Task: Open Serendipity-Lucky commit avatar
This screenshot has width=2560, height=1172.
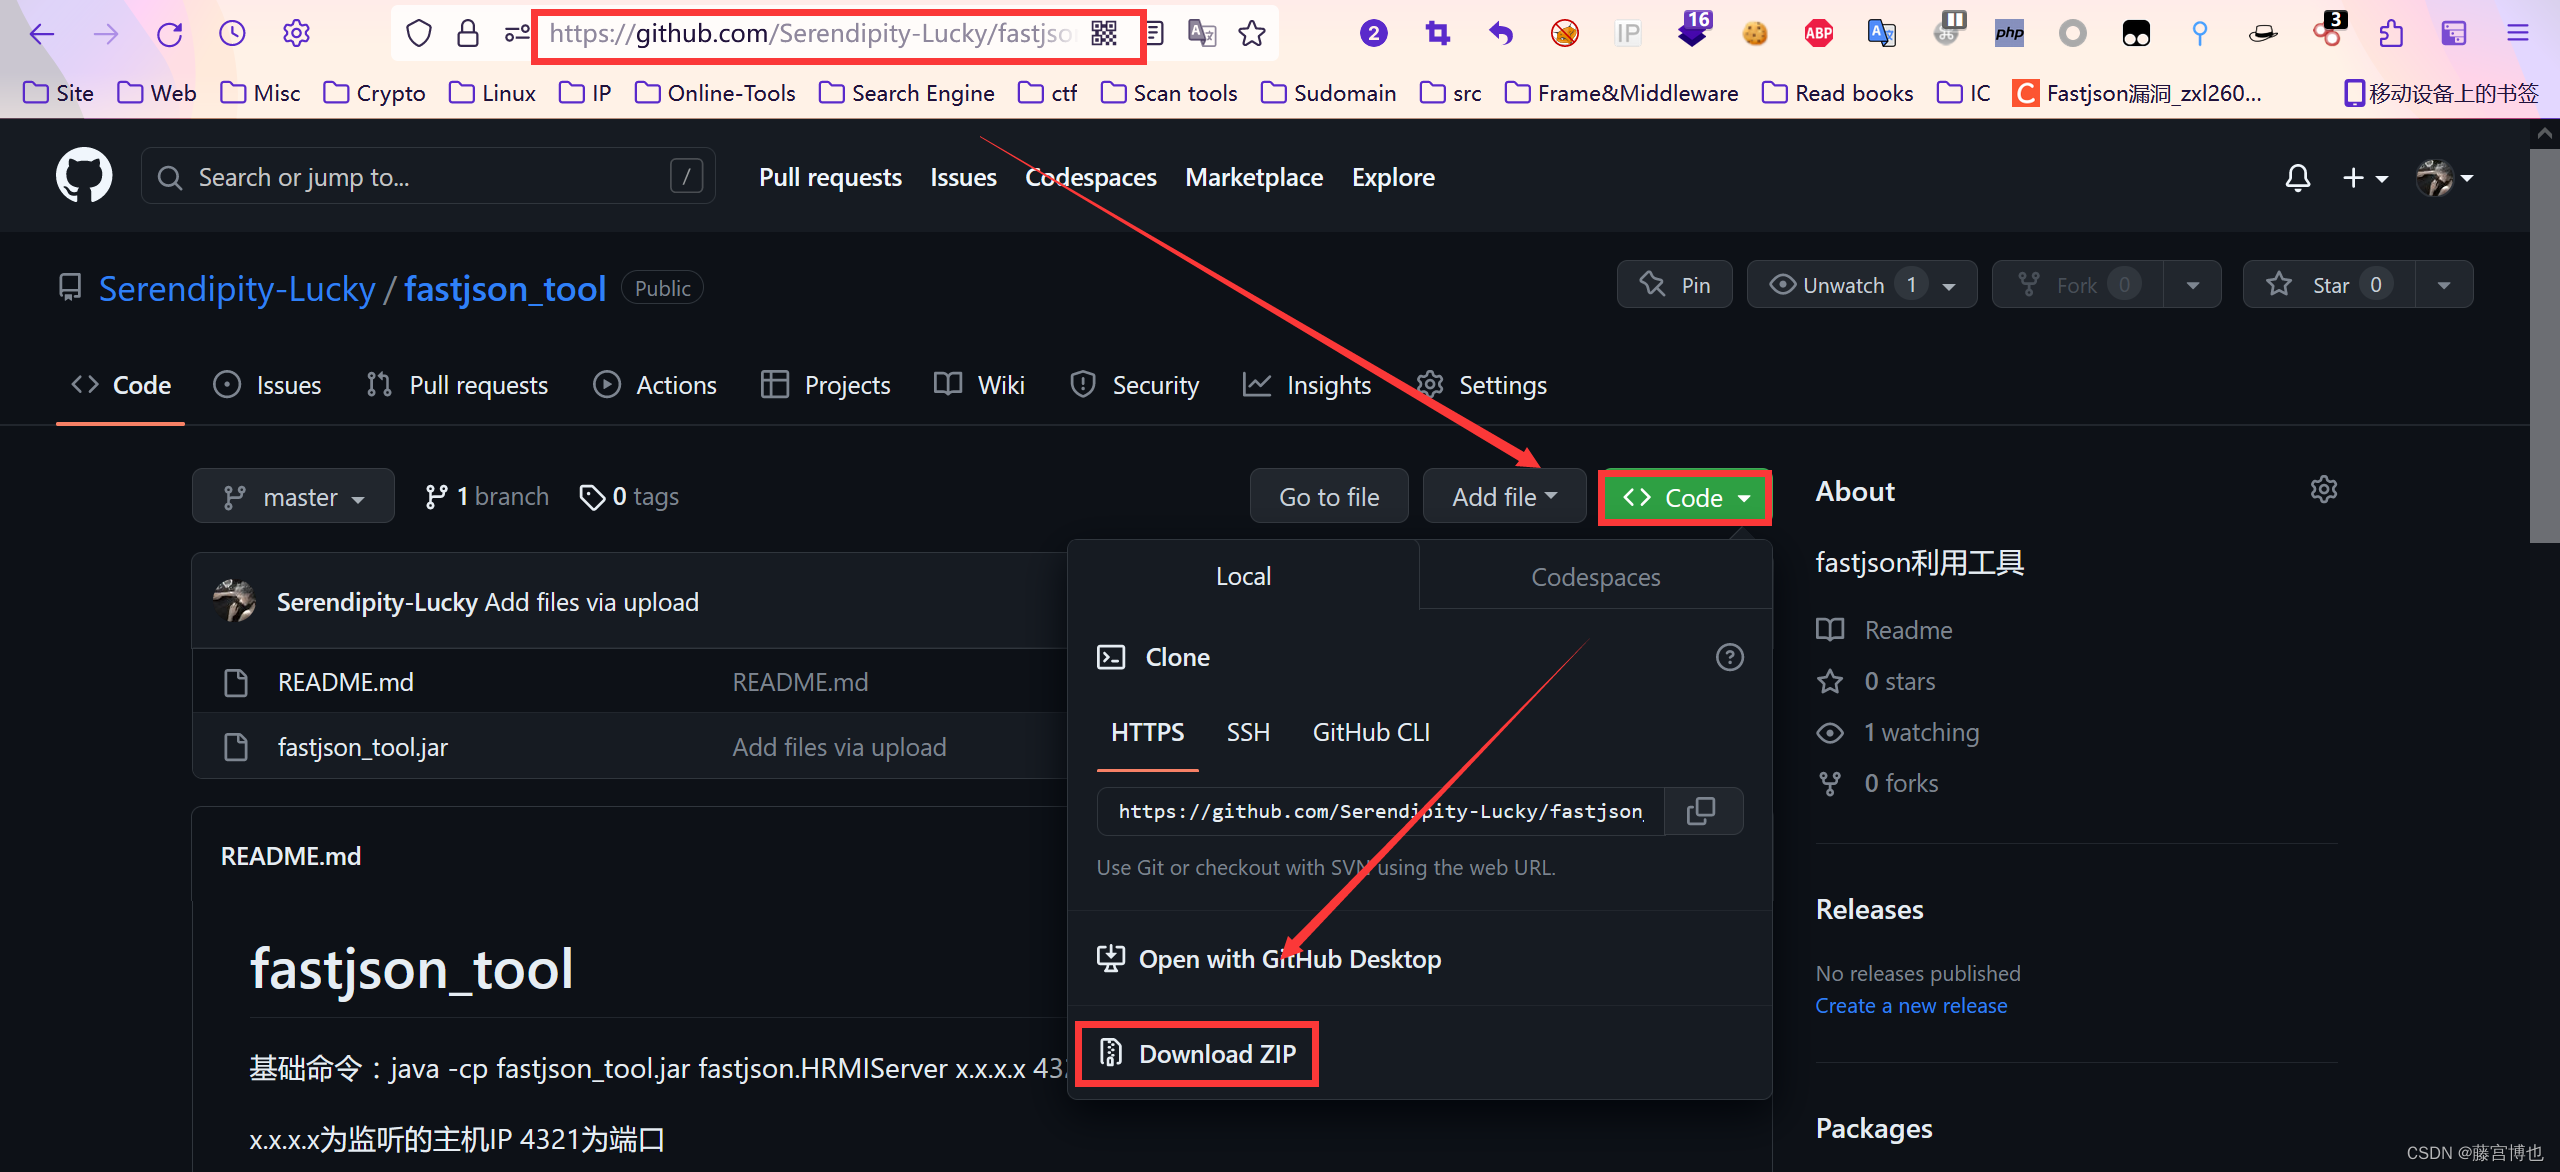Action: coord(234,601)
